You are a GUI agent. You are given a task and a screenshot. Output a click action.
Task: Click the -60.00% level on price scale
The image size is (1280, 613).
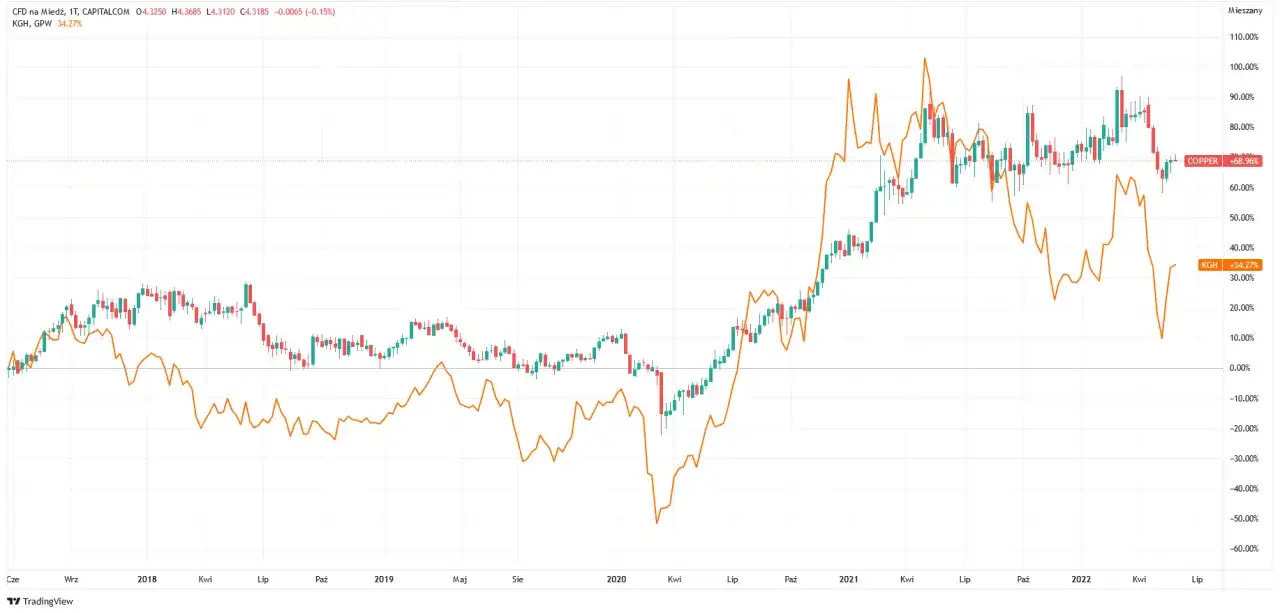(1243, 549)
